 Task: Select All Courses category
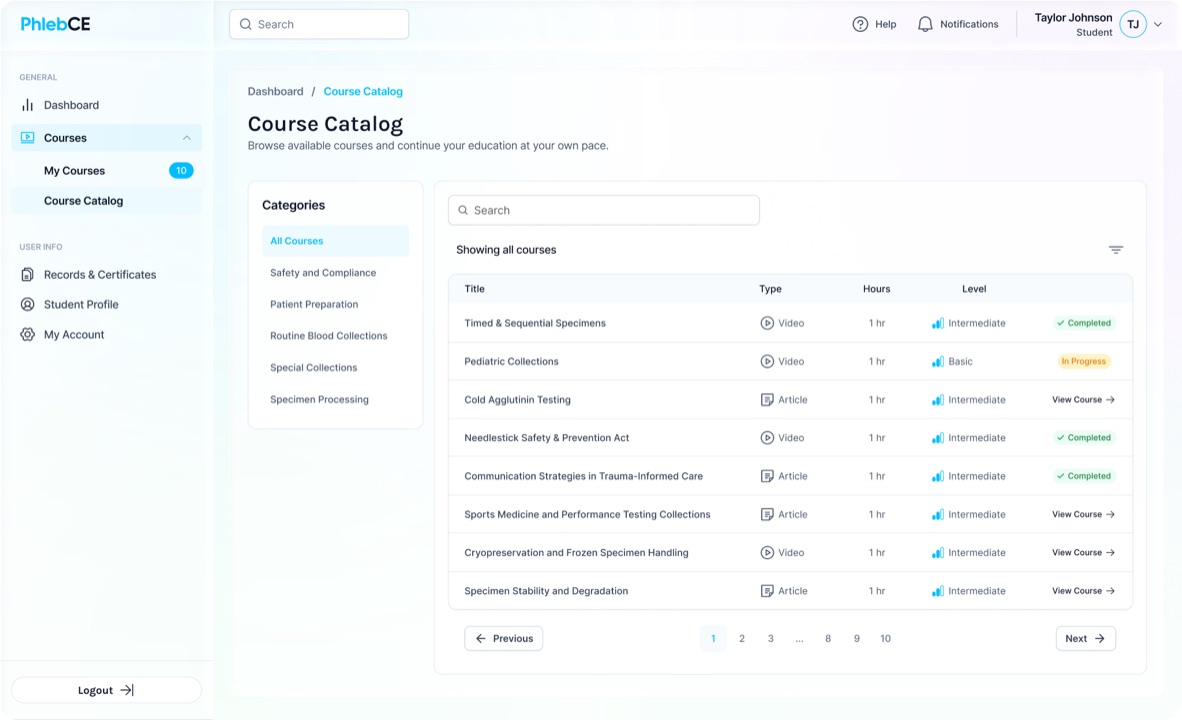[x=335, y=241]
